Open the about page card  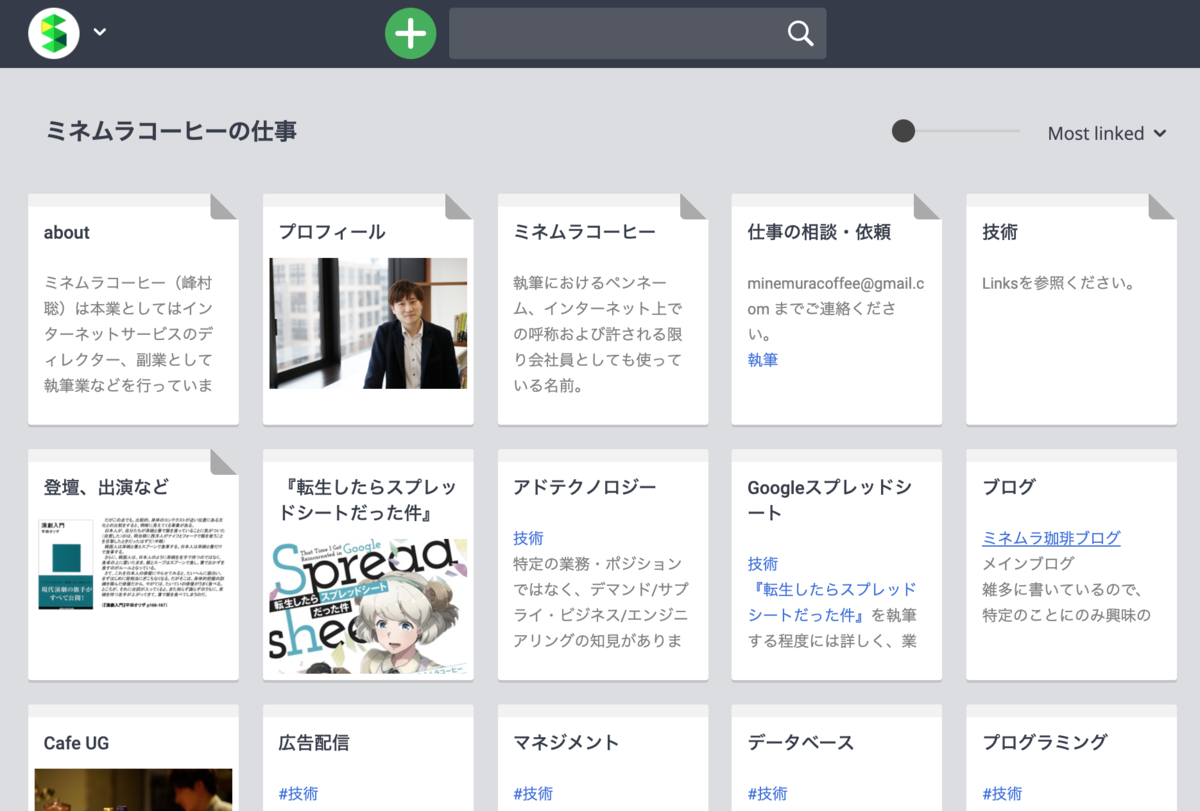point(133,309)
